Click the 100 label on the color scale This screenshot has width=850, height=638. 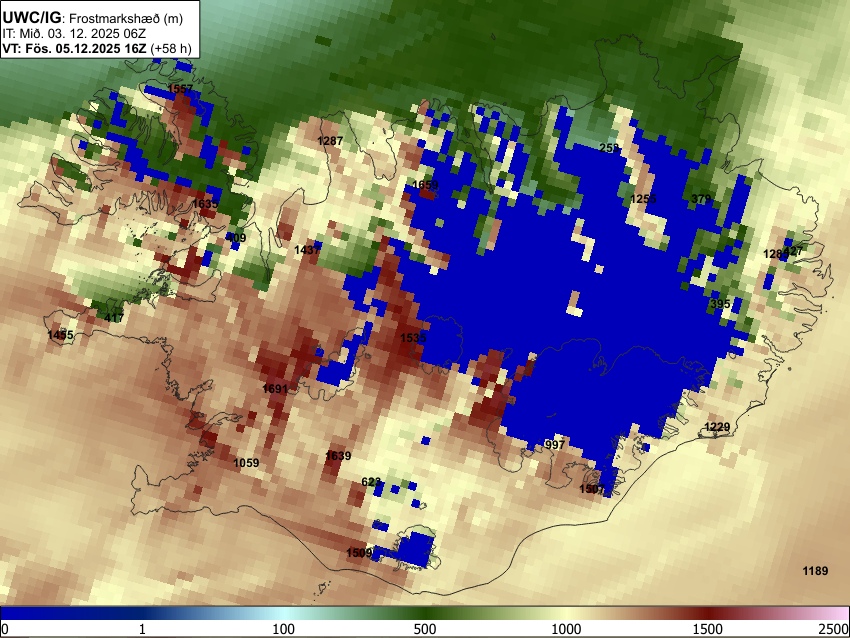tap(284, 629)
